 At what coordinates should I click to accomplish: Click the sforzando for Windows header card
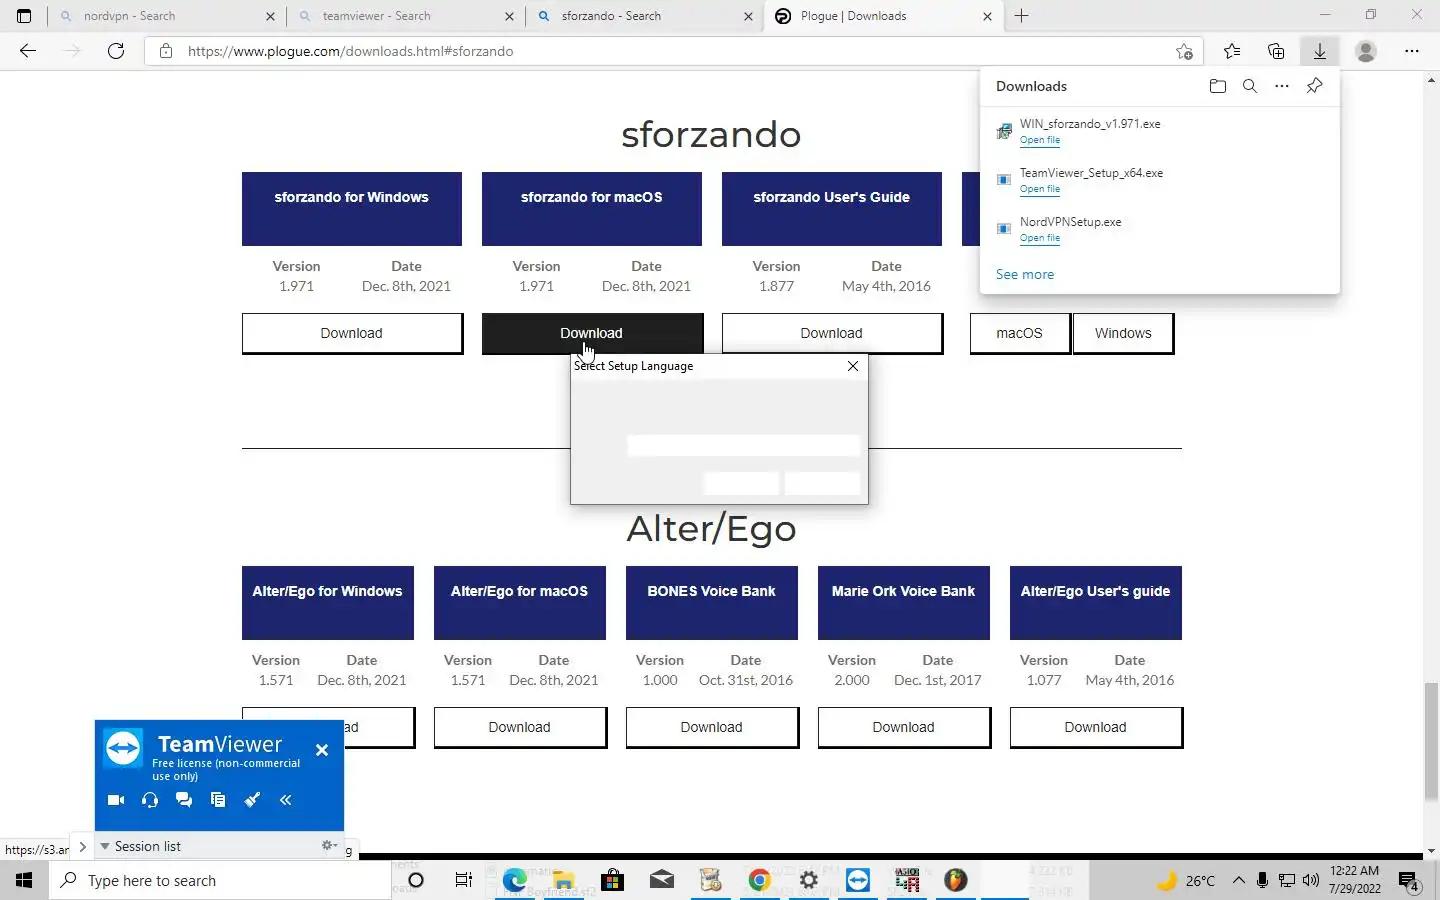point(352,209)
